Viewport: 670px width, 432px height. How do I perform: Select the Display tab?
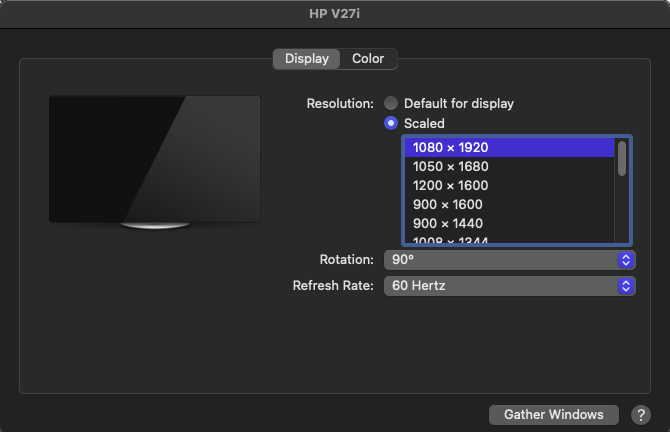coord(307,59)
